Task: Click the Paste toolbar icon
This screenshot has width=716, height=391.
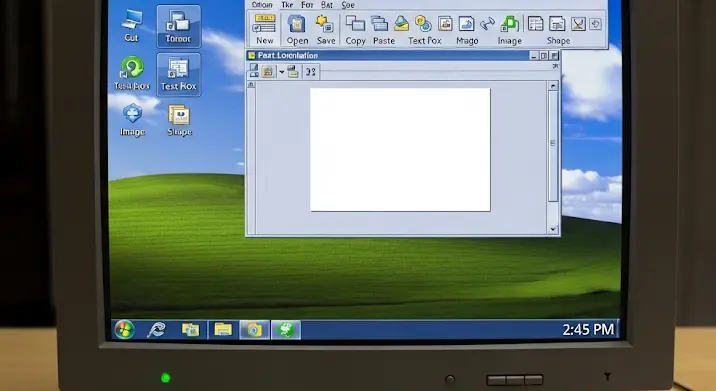Action: pyautogui.click(x=379, y=24)
